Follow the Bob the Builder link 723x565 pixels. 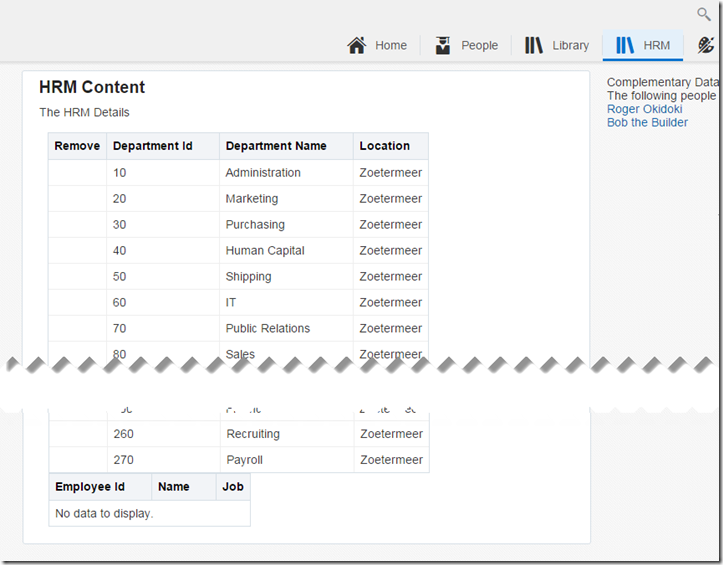(x=647, y=122)
